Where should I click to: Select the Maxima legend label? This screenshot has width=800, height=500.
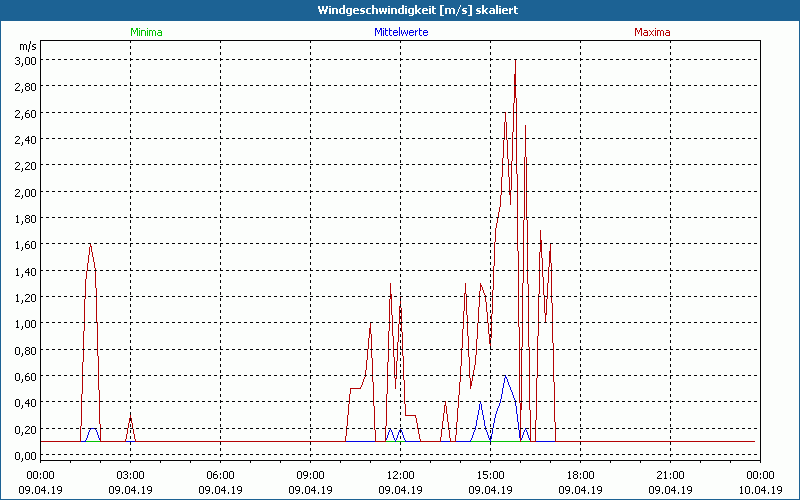(652, 32)
